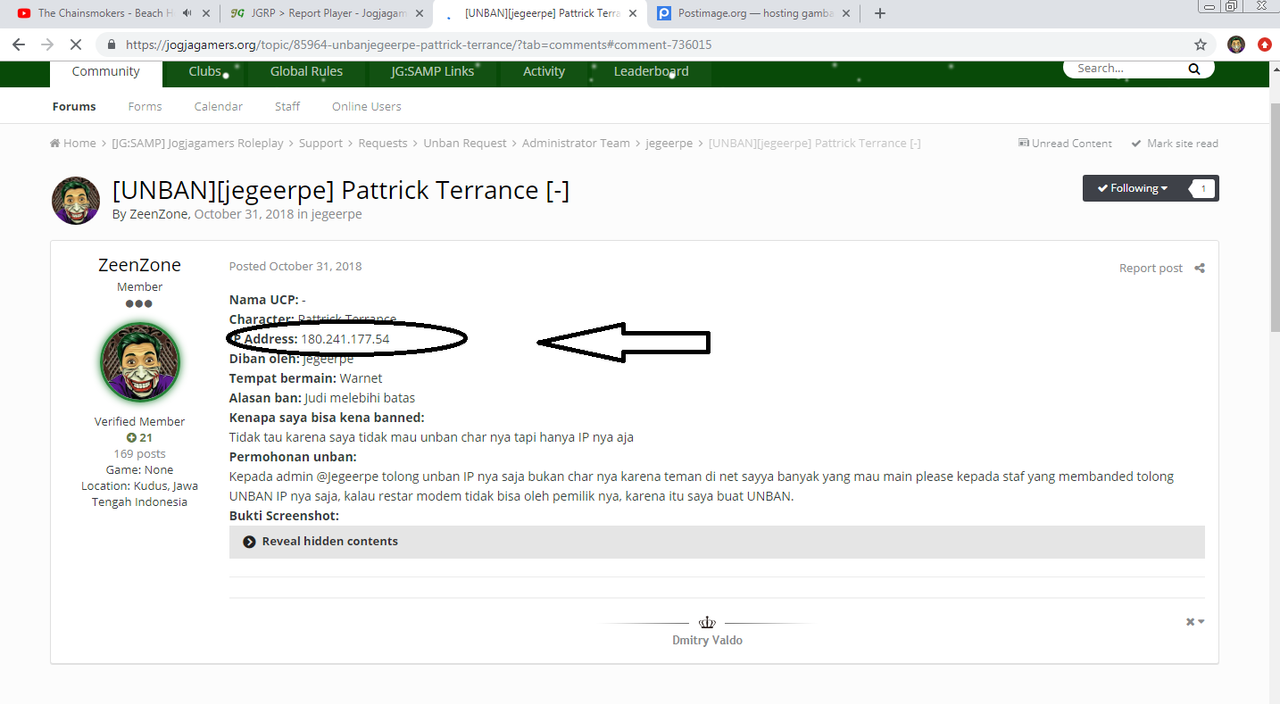This screenshot has height=704, width=1280.
Task: Open the jegeerpe forum link under title
Action: [336, 214]
